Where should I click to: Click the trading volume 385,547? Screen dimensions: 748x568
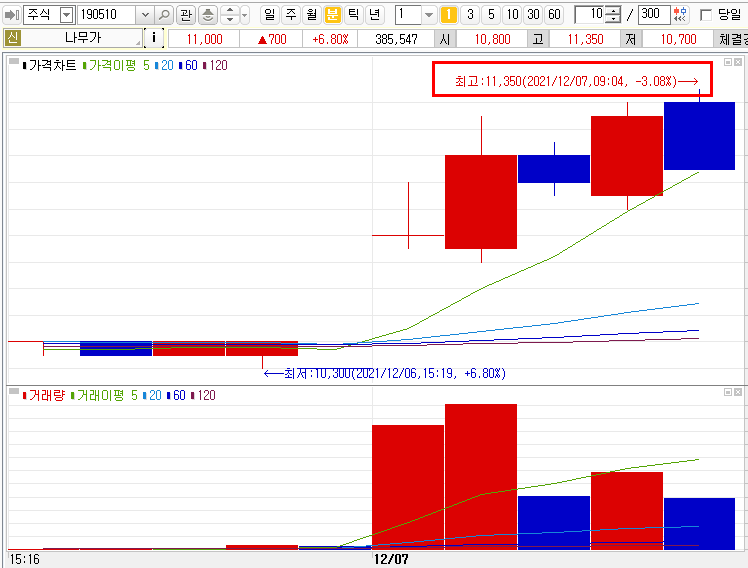396,39
